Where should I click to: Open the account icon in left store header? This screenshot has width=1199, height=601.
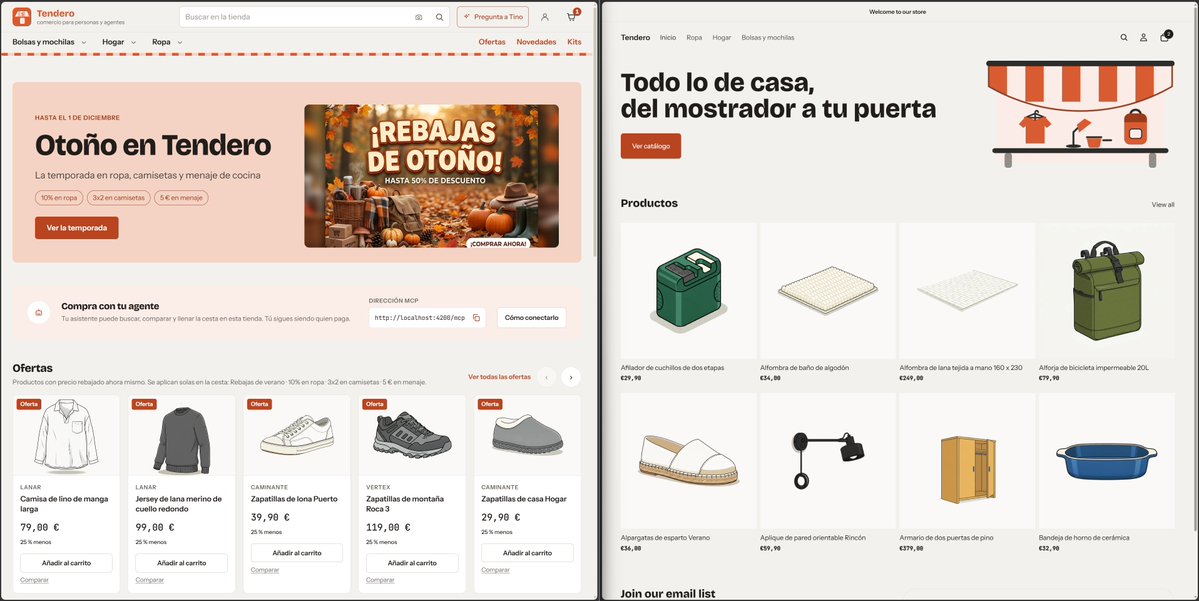click(x=544, y=17)
